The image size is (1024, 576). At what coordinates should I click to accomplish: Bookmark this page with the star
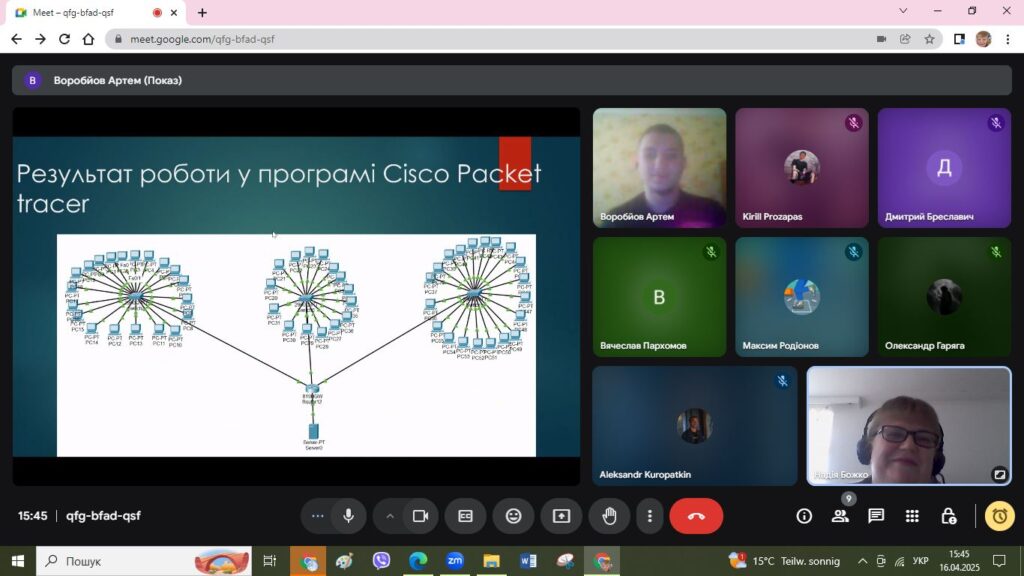[929, 39]
